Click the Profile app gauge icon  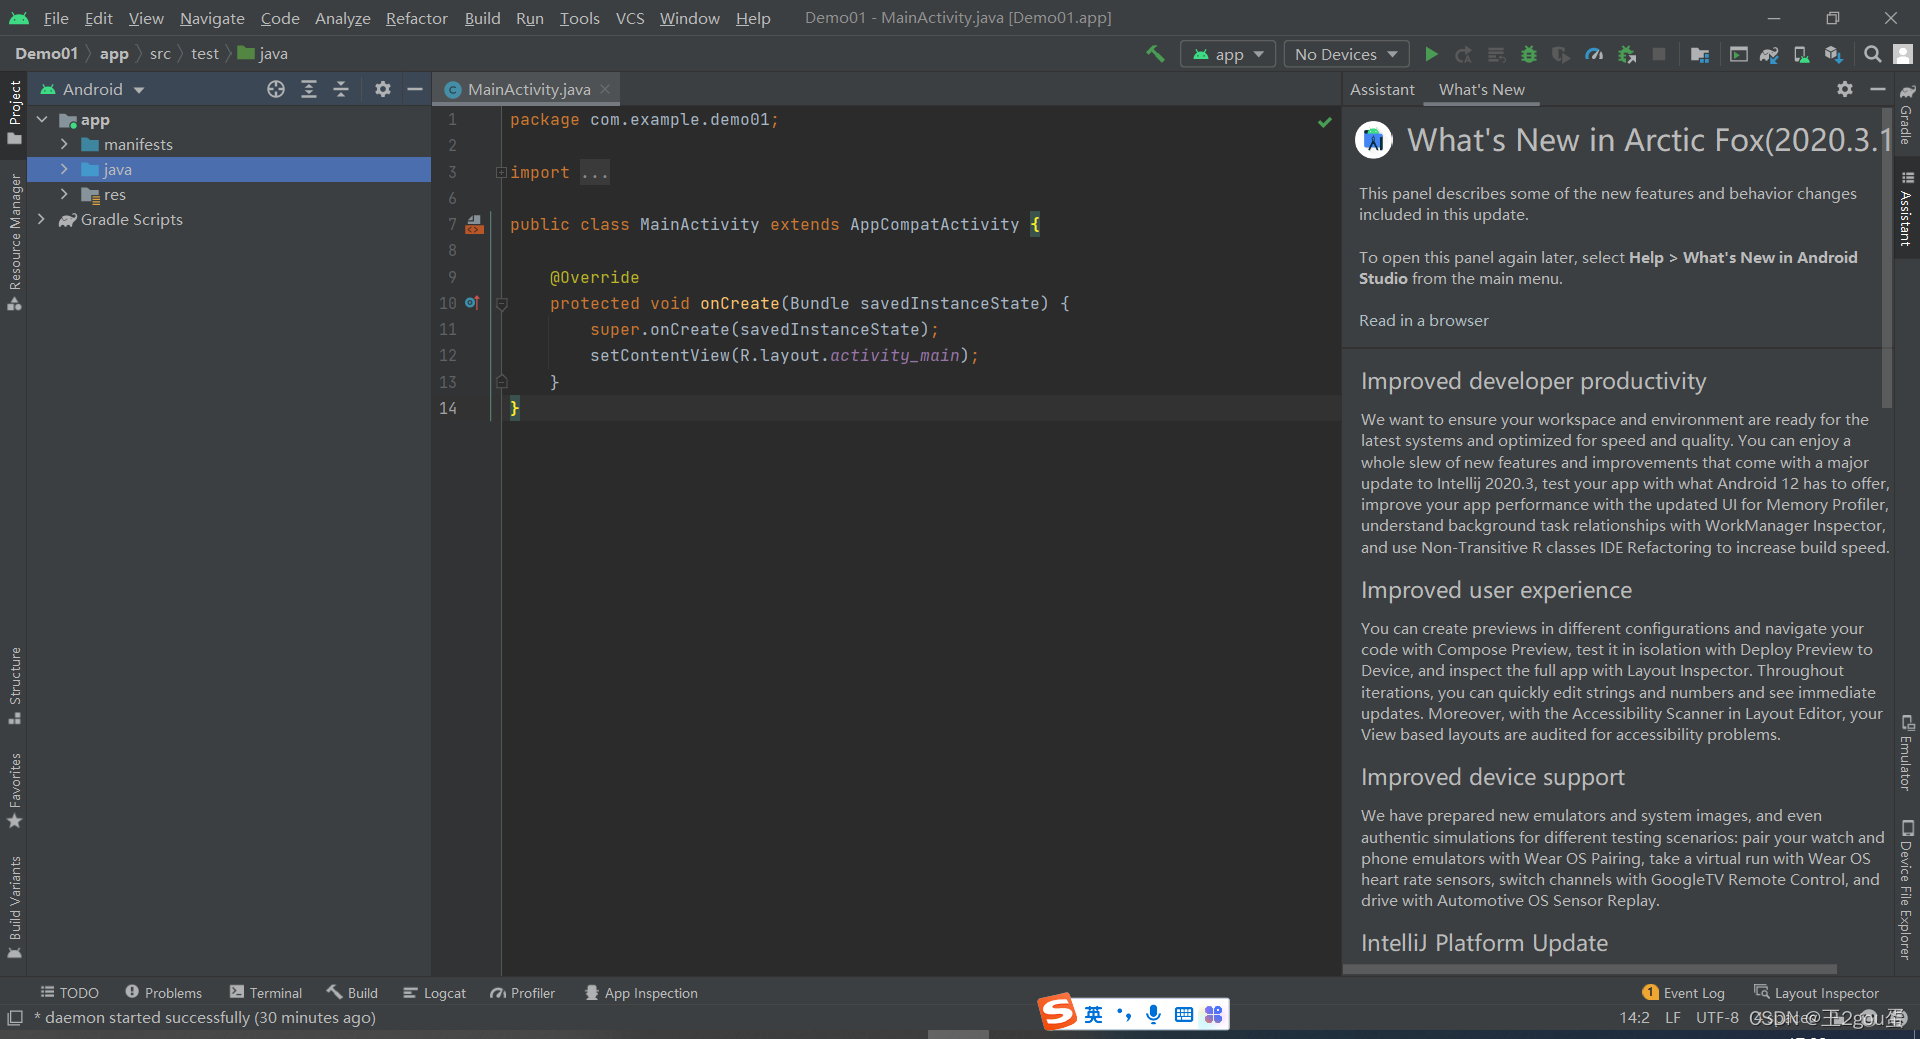click(x=1594, y=54)
